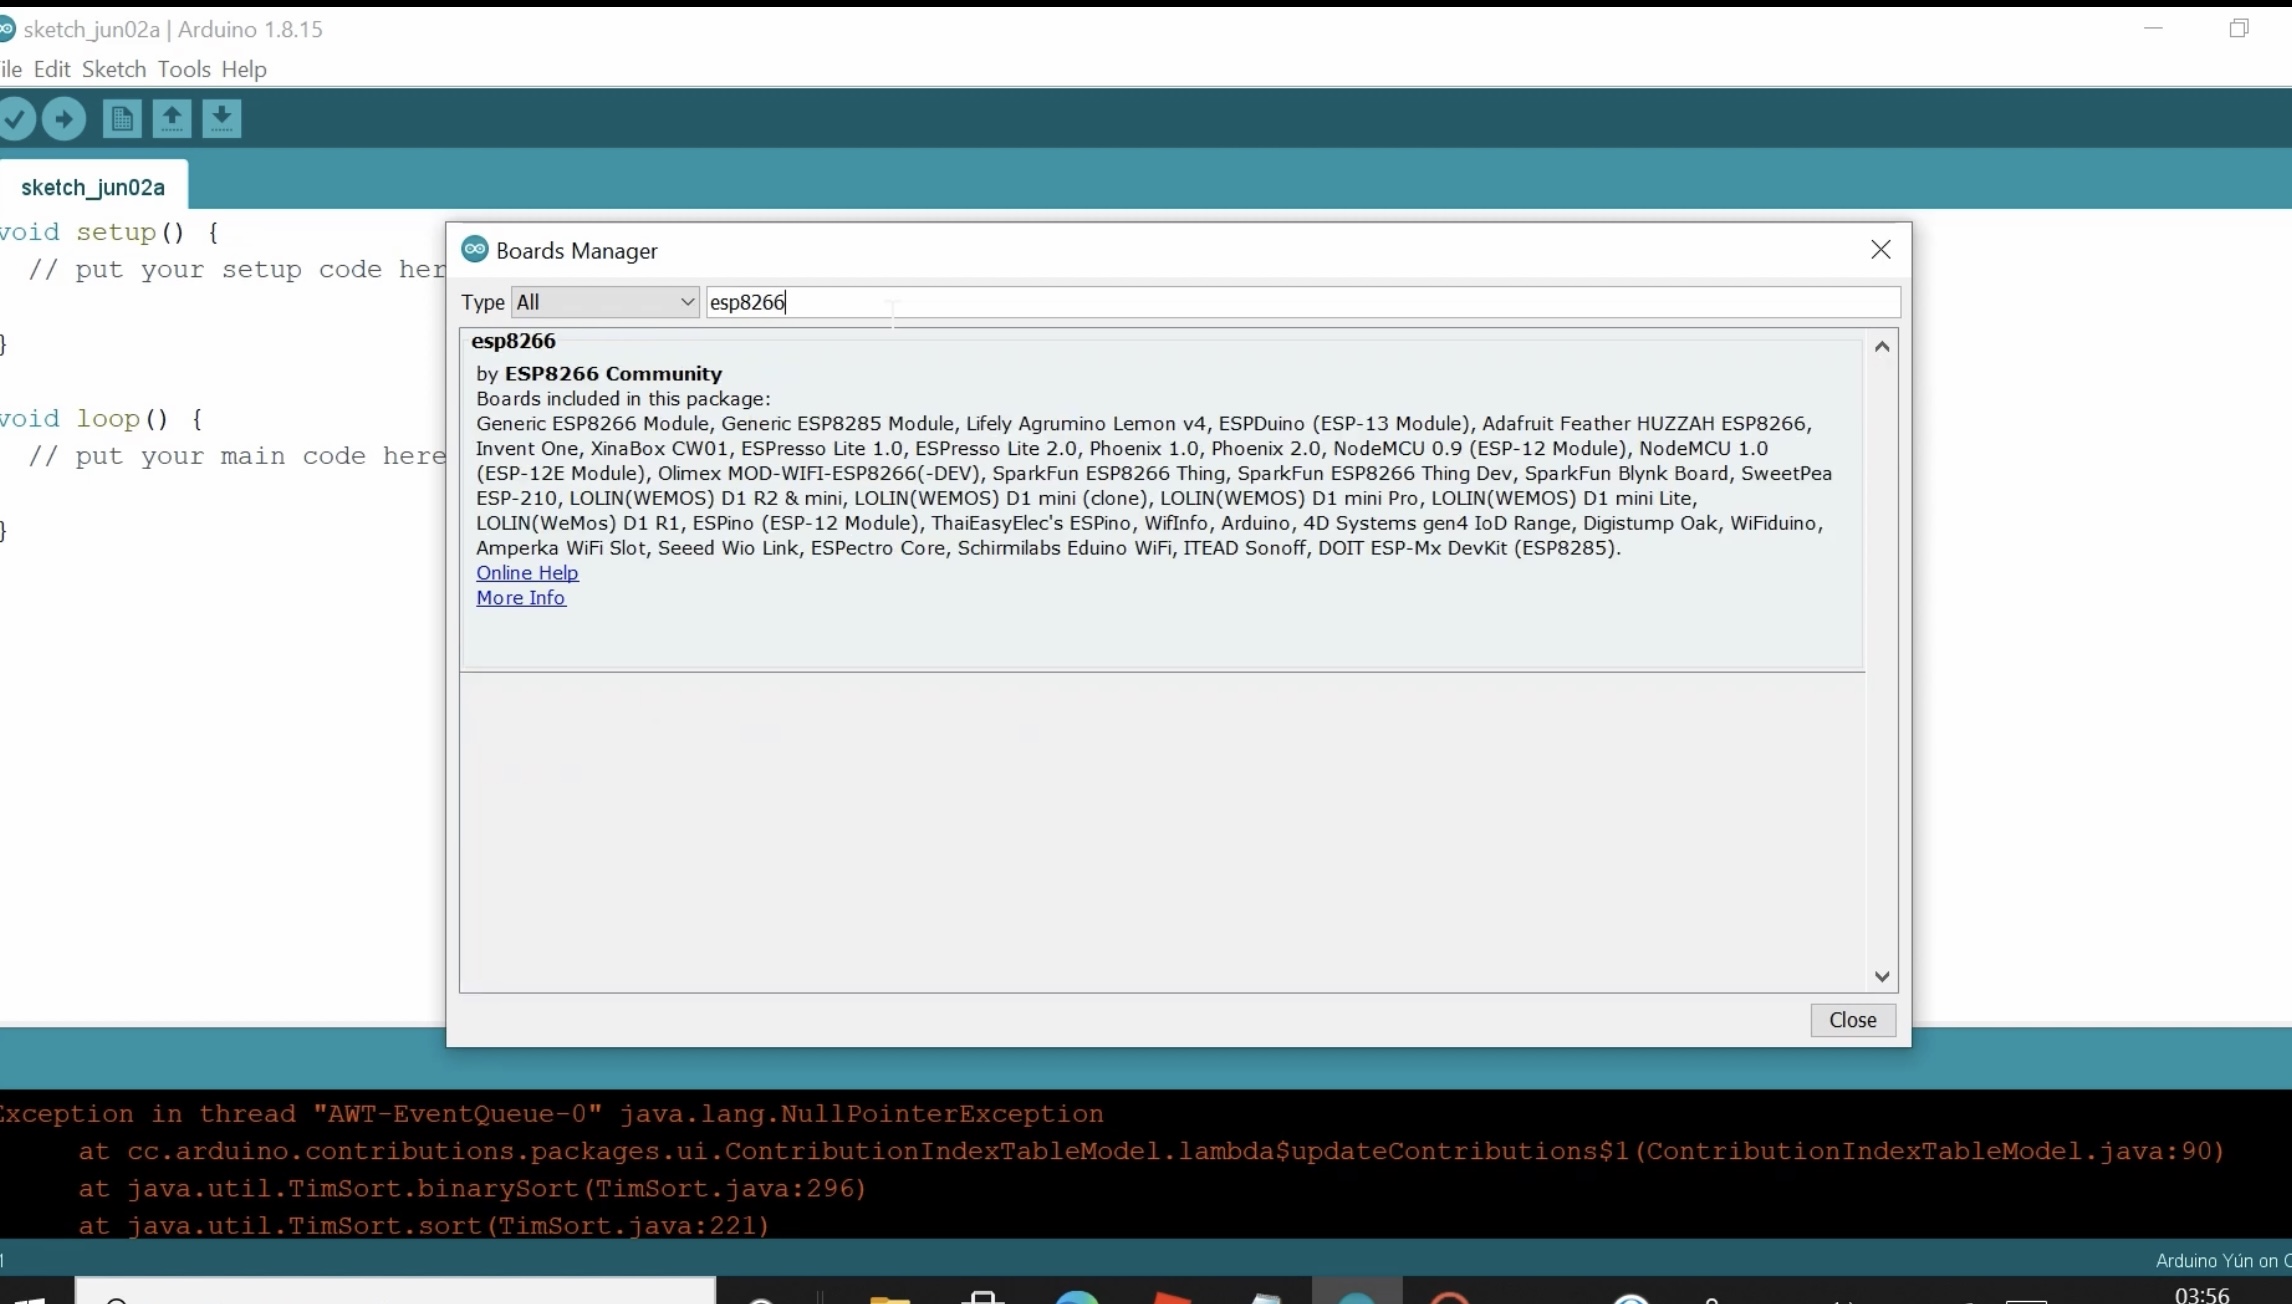Screen dimensions: 2292x1304
Task: Click the console line with 'TimSort.sort'
Action: (424, 1226)
